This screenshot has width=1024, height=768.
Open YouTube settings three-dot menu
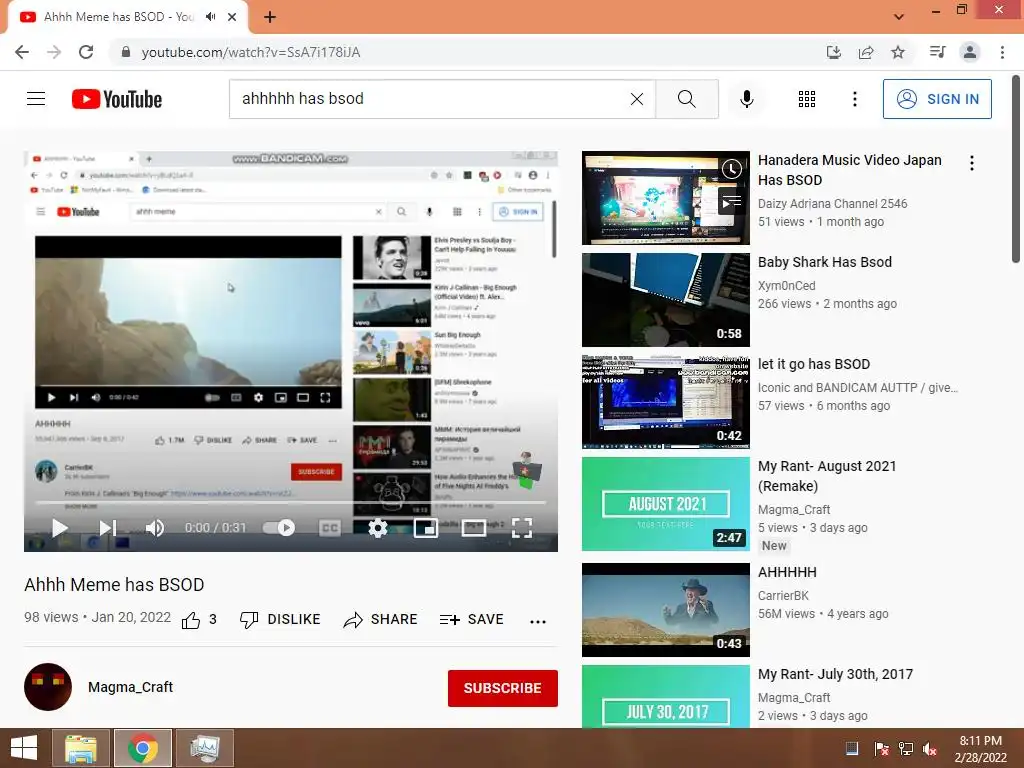point(854,99)
